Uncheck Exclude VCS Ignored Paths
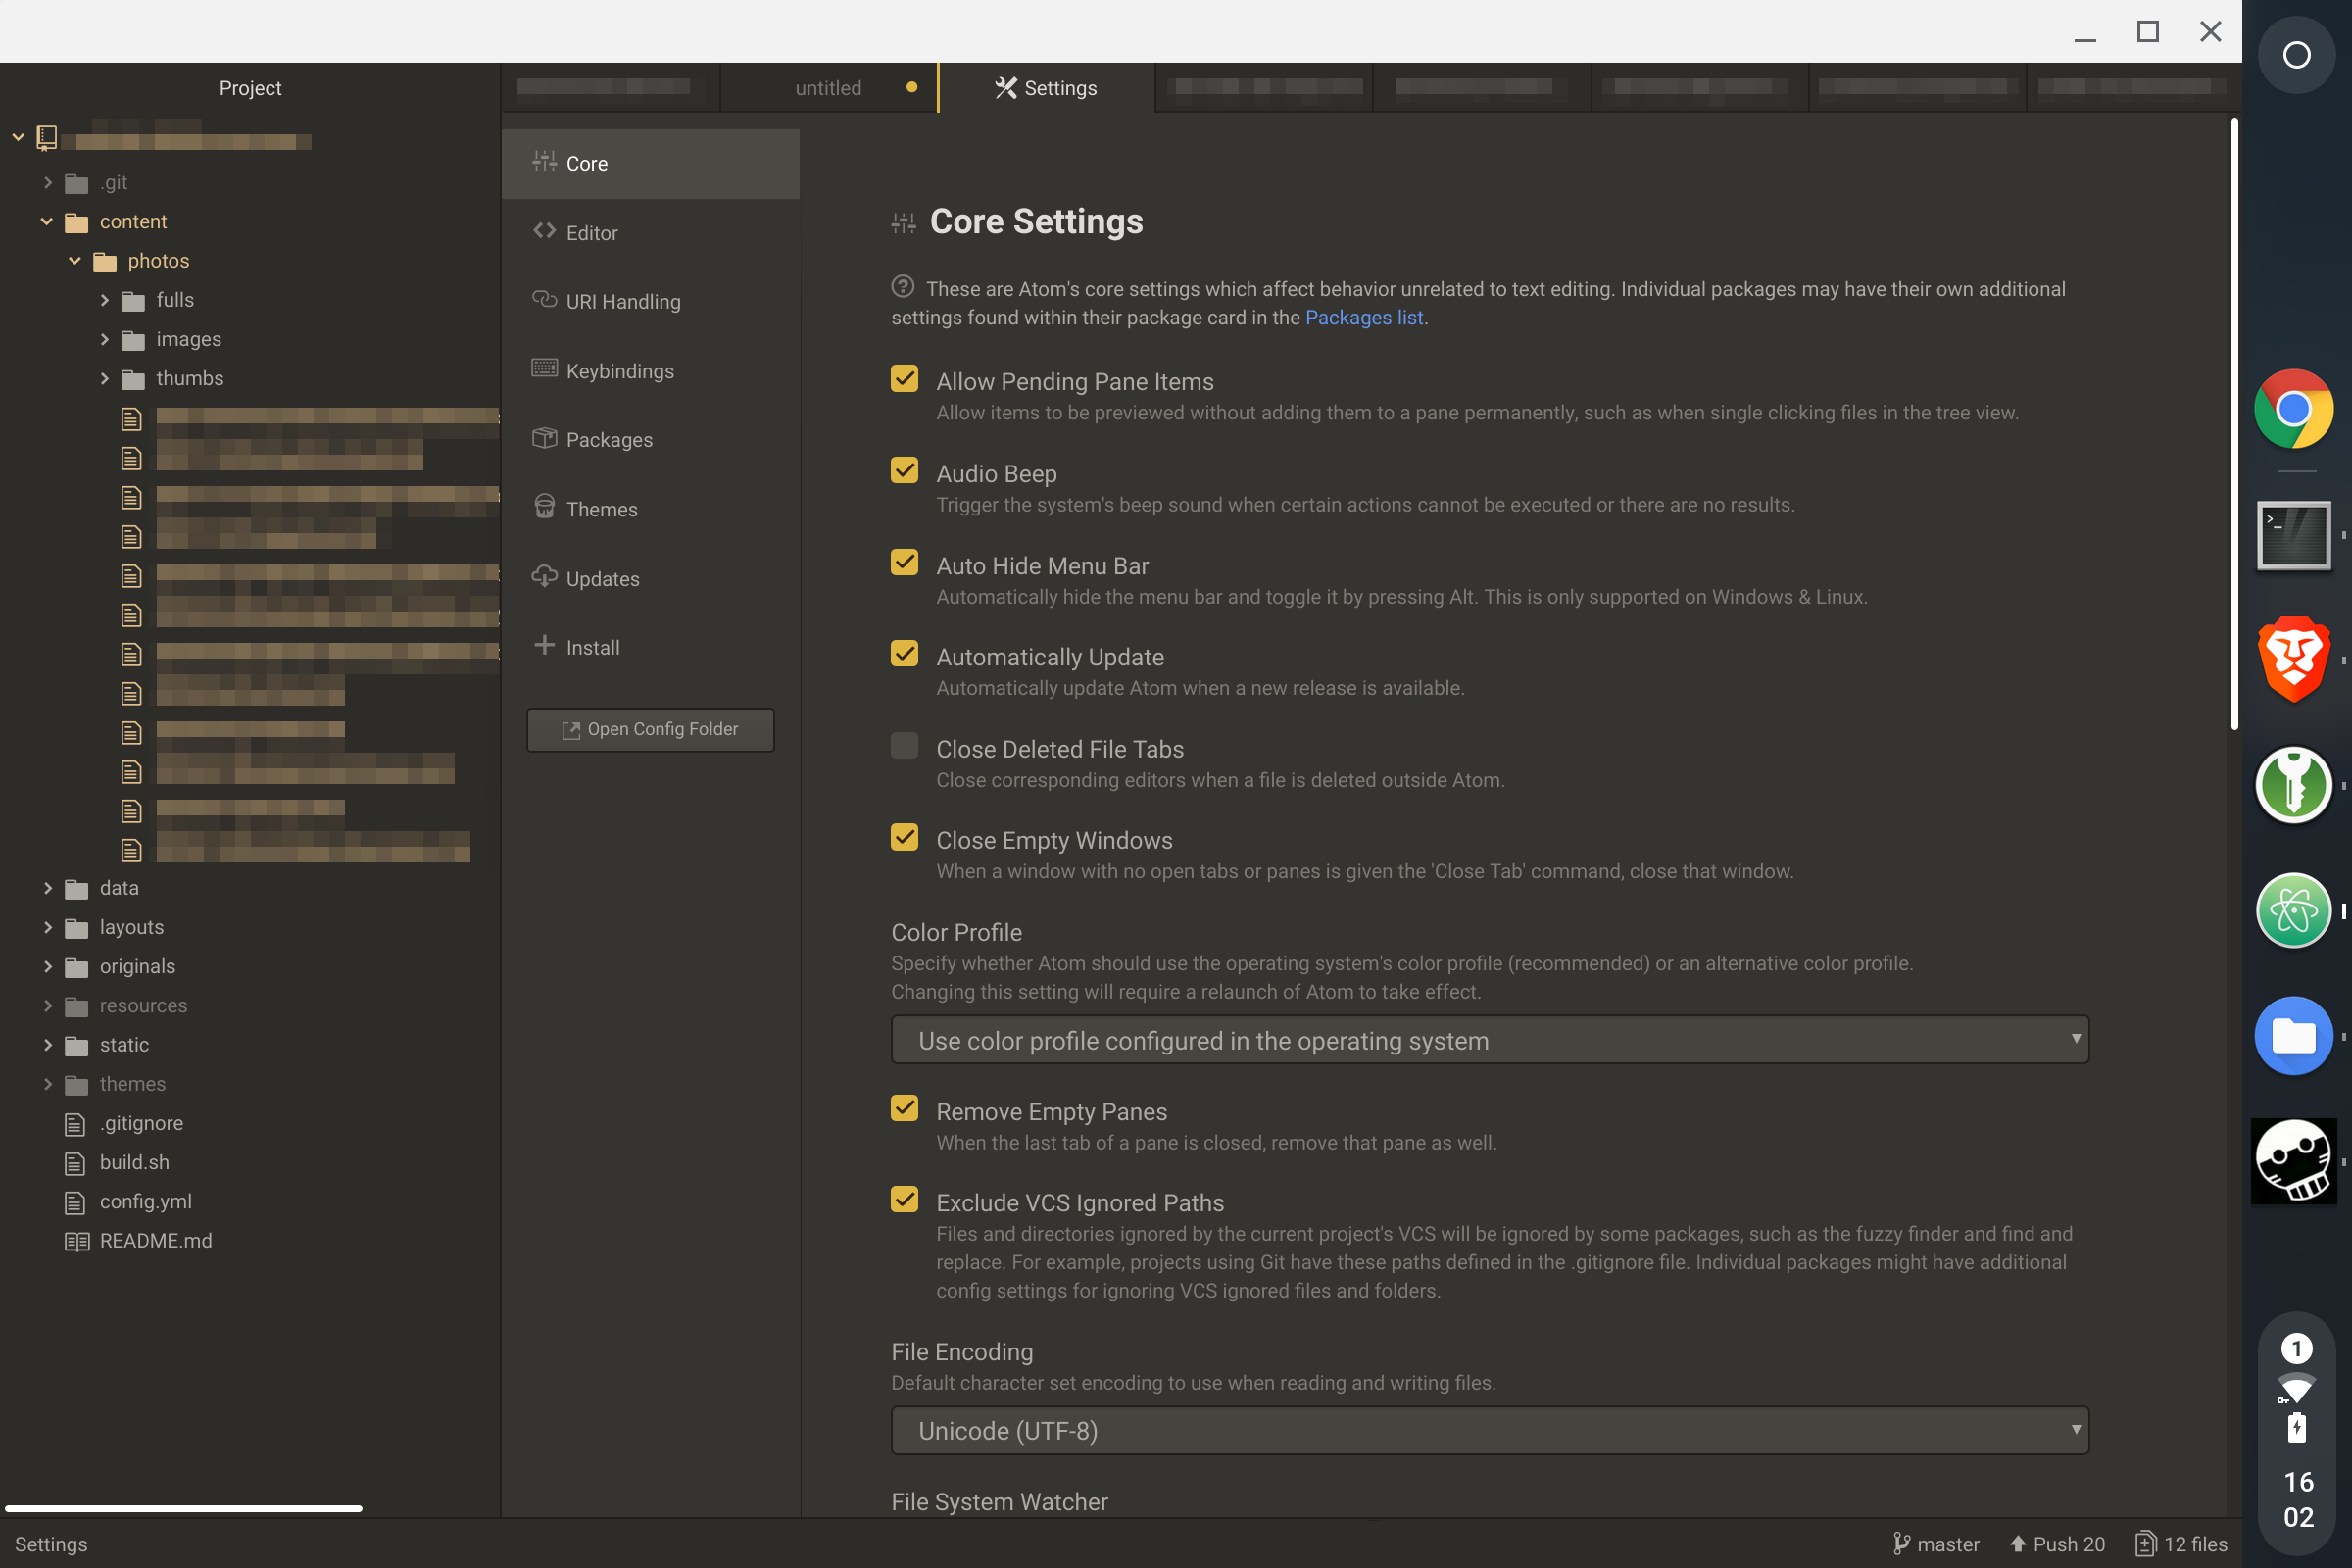The height and width of the screenshot is (1568, 2352). 904,1199
